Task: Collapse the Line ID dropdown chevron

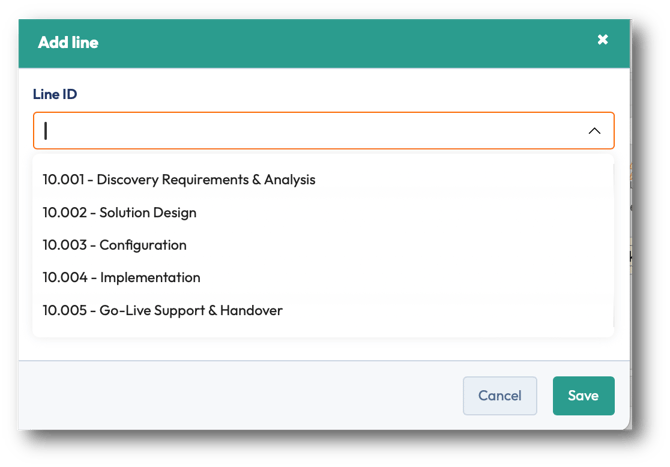Action: point(594,131)
